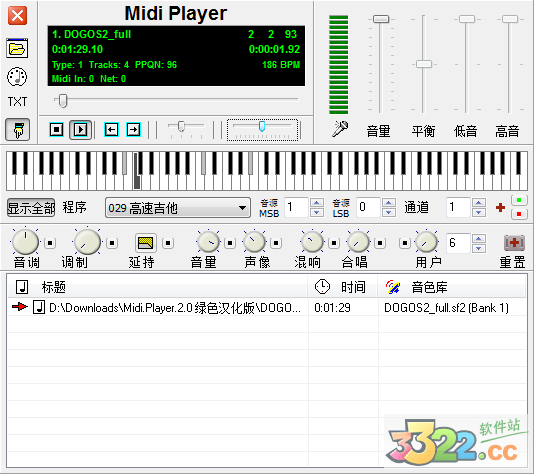Click the red plus add channel icon
This screenshot has height=474, width=534.
(500, 207)
